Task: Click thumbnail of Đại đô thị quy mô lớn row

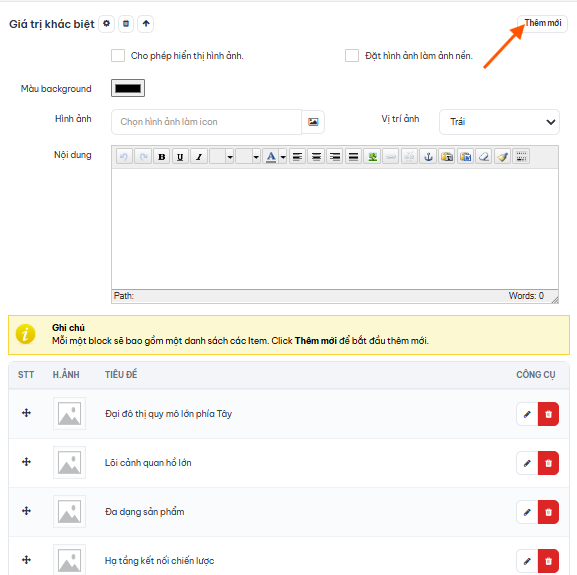Action: [x=69, y=413]
